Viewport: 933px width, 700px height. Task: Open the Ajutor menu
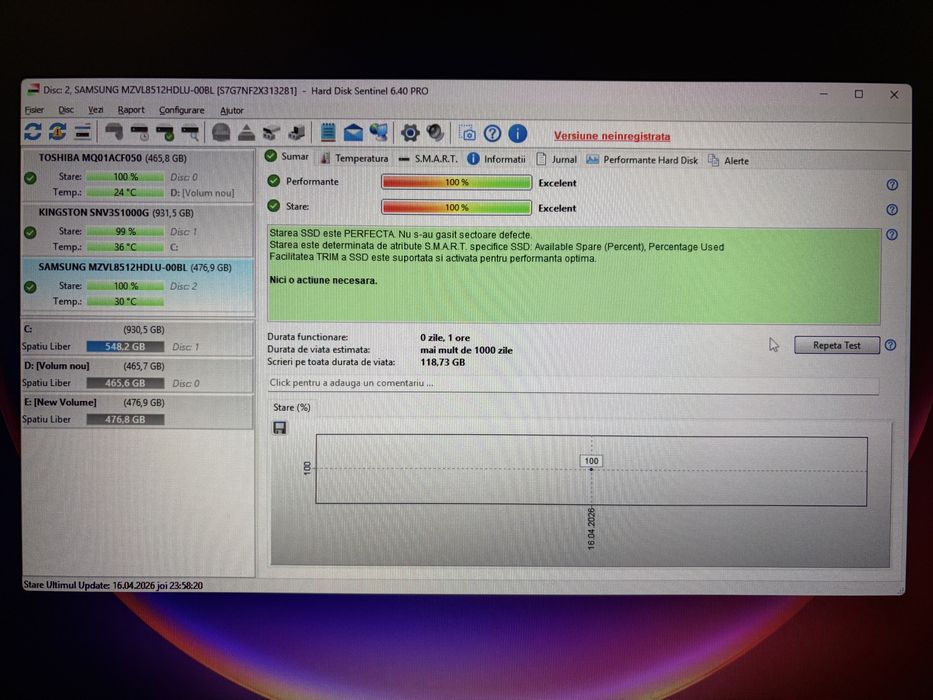[x=231, y=111]
